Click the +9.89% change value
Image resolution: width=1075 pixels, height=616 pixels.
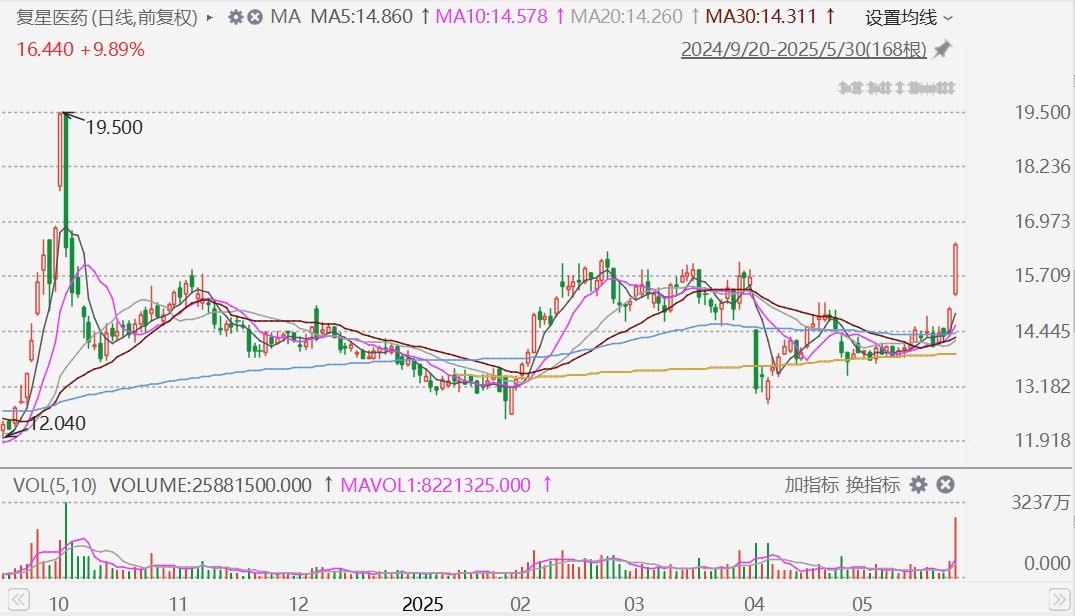point(112,49)
